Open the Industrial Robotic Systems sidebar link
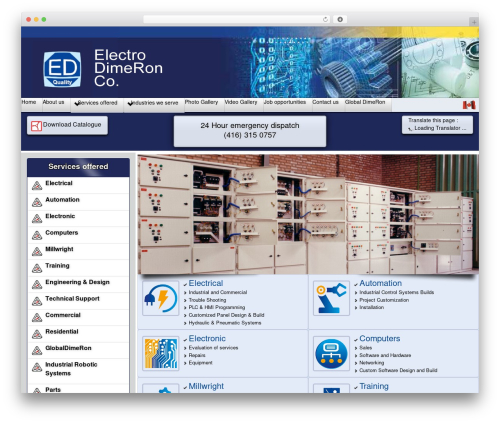The width and height of the screenshot is (500, 423). tap(71, 369)
